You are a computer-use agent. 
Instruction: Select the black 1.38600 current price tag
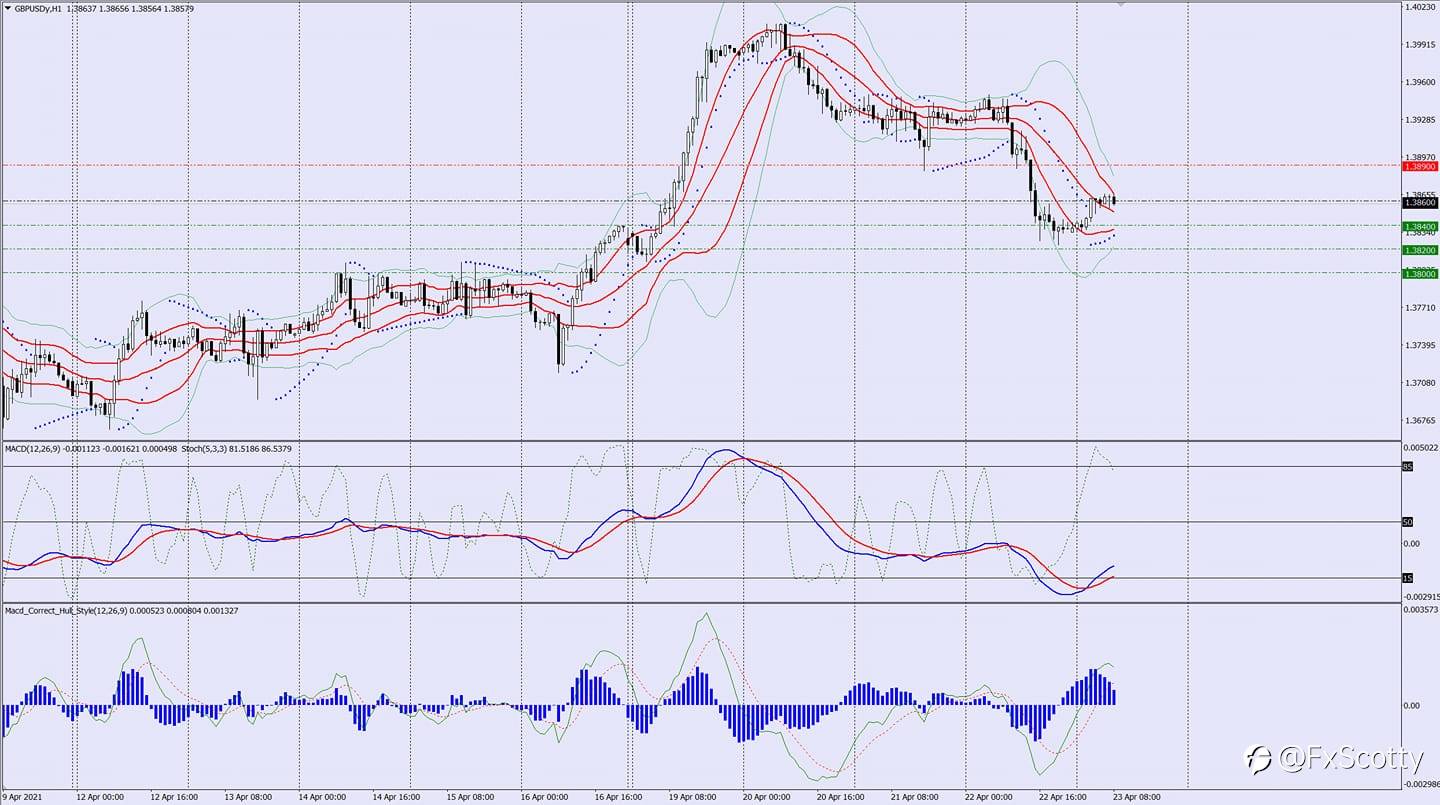pyautogui.click(x=1419, y=202)
